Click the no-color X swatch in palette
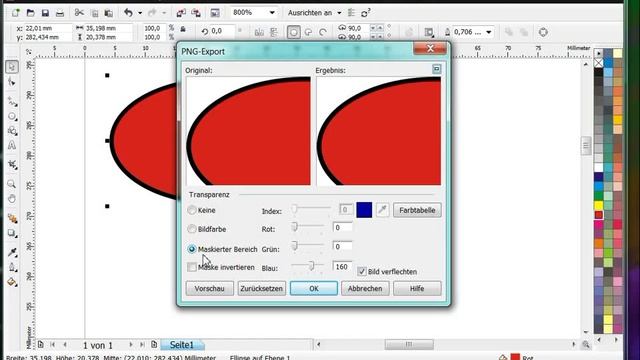The height and width of the screenshot is (360, 640). [x=598, y=63]
